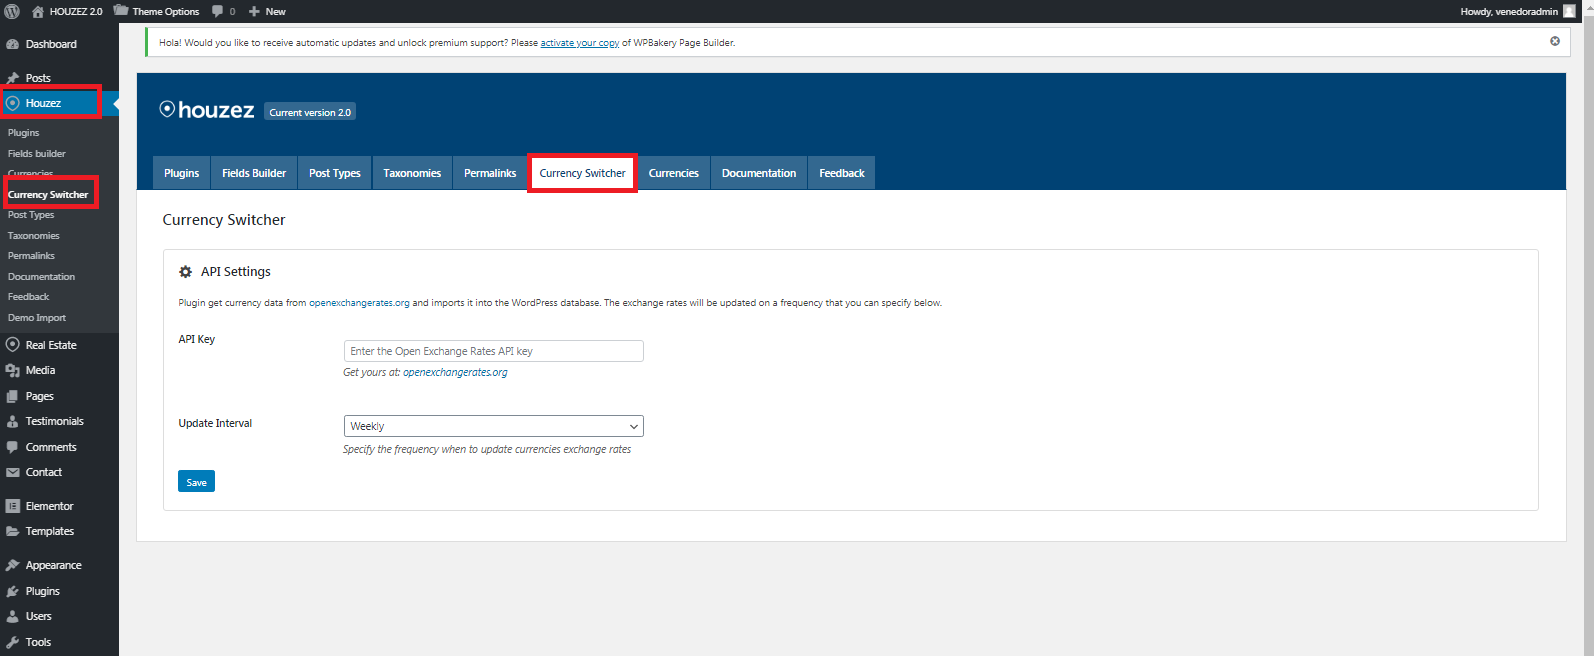Viewport: 1594px width, 656px height.
Task: Open the Fields builder submenu item
Action: click(x=37, y=153)
